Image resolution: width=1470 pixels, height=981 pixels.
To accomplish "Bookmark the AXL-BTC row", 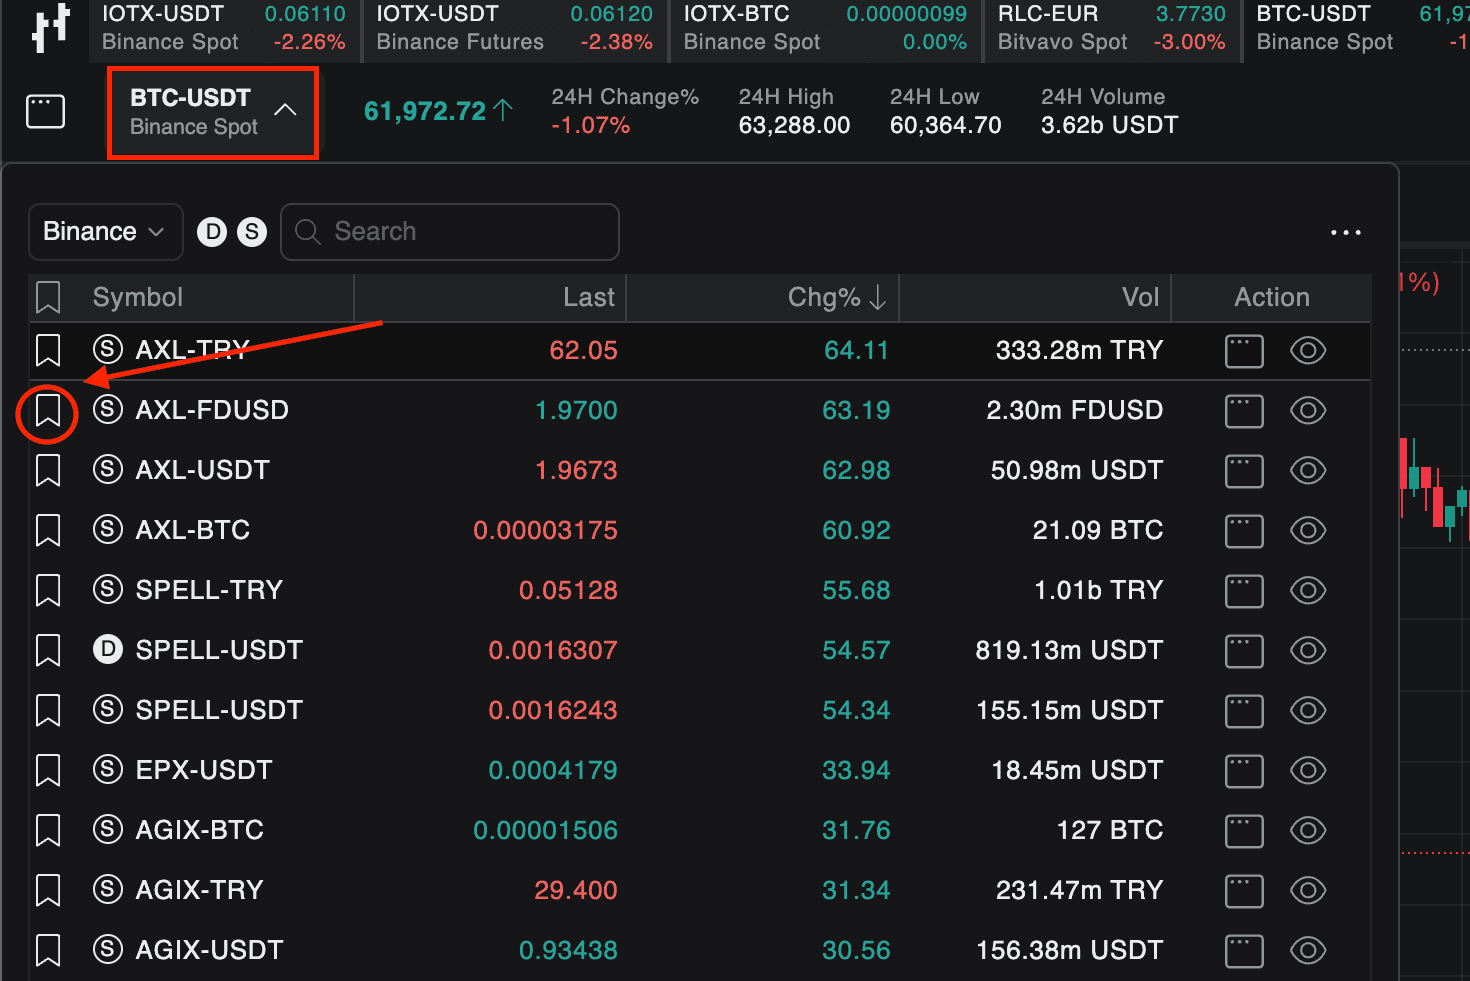I will tap(48, 531).
